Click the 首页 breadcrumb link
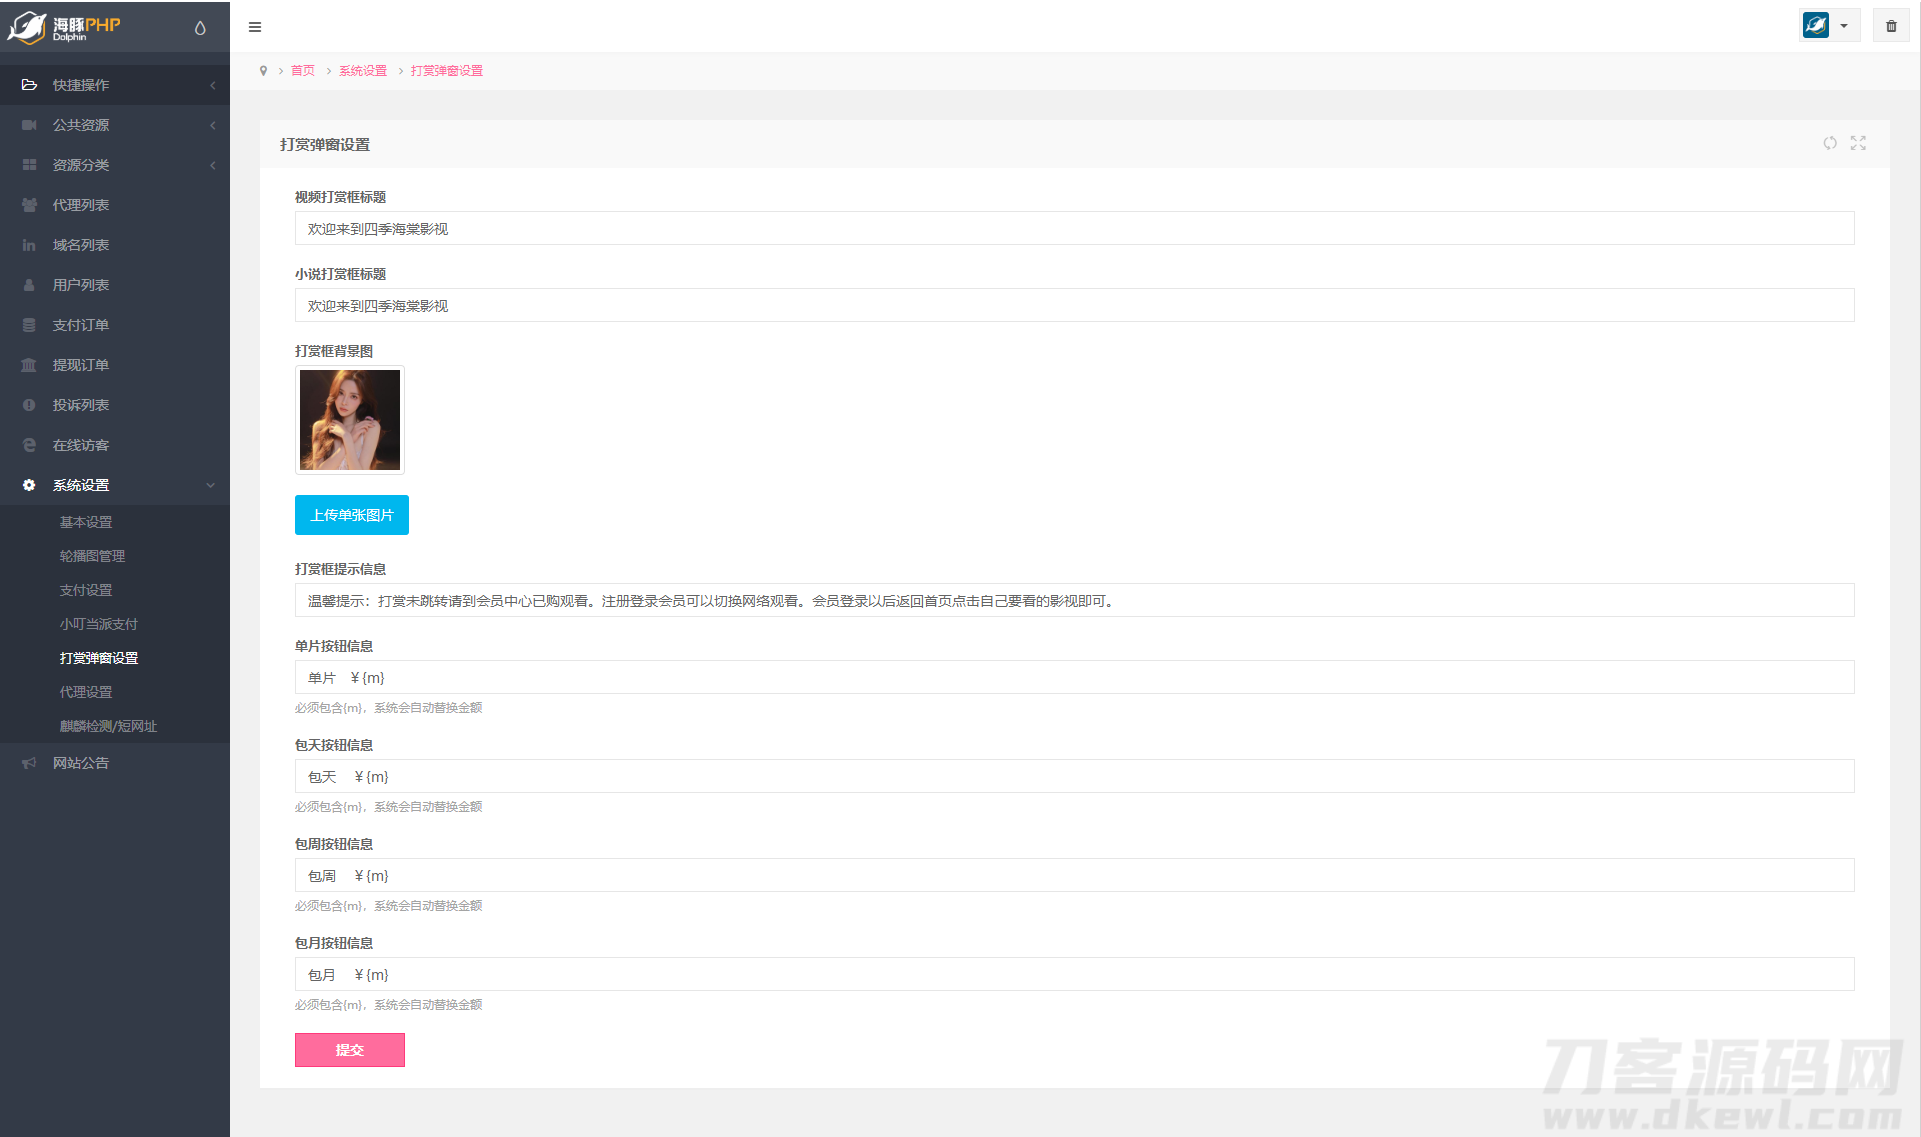 coord(303,71)
